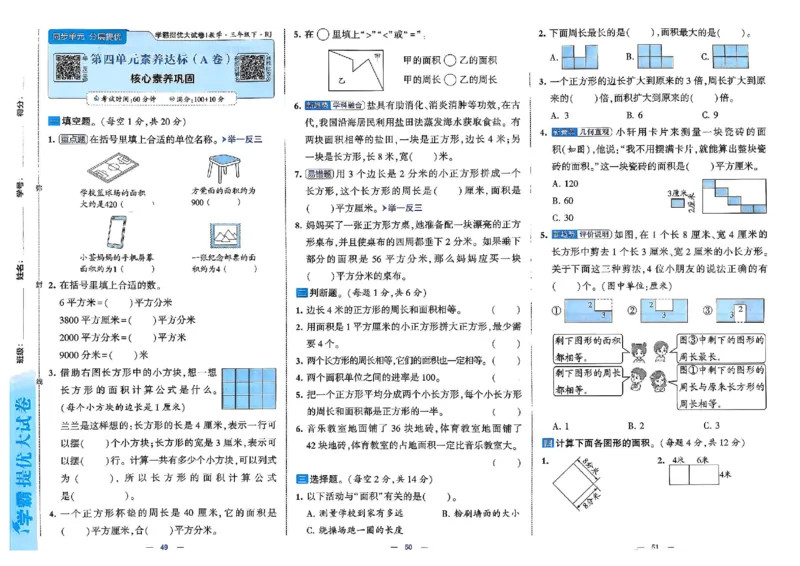Screen dimensions: 800x566
Task: Click the 举一反三 link after question 7
Action: point(402,208)
